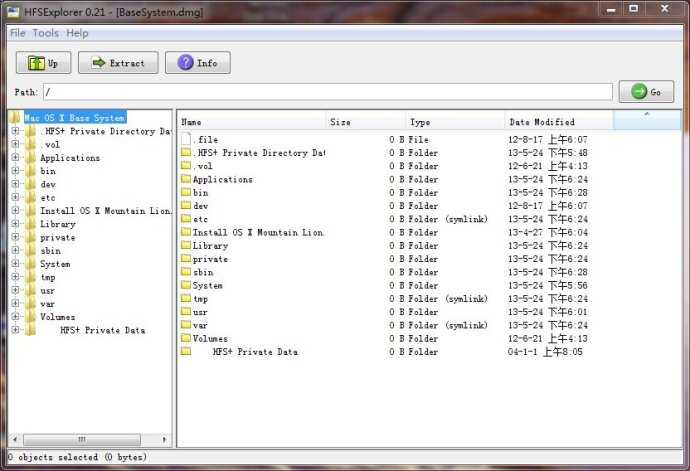Screen dimensions: 690x471
Task: Click var folder icon in tree
Action: (30, 304)
